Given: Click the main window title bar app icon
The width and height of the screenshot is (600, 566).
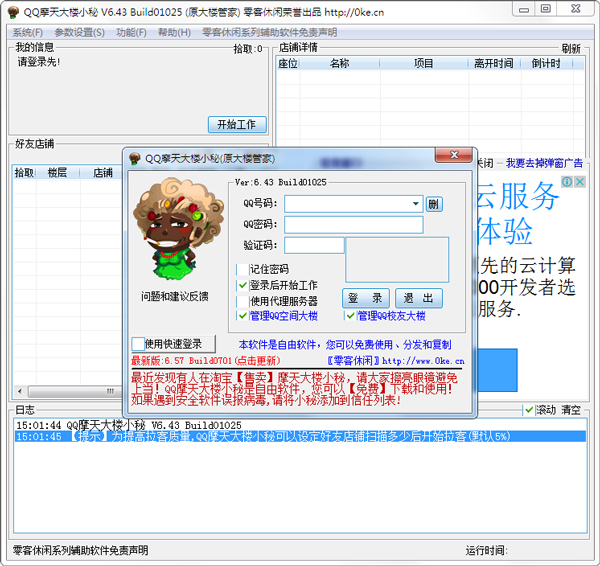Looking at the screenshot, I should [13, 12].
